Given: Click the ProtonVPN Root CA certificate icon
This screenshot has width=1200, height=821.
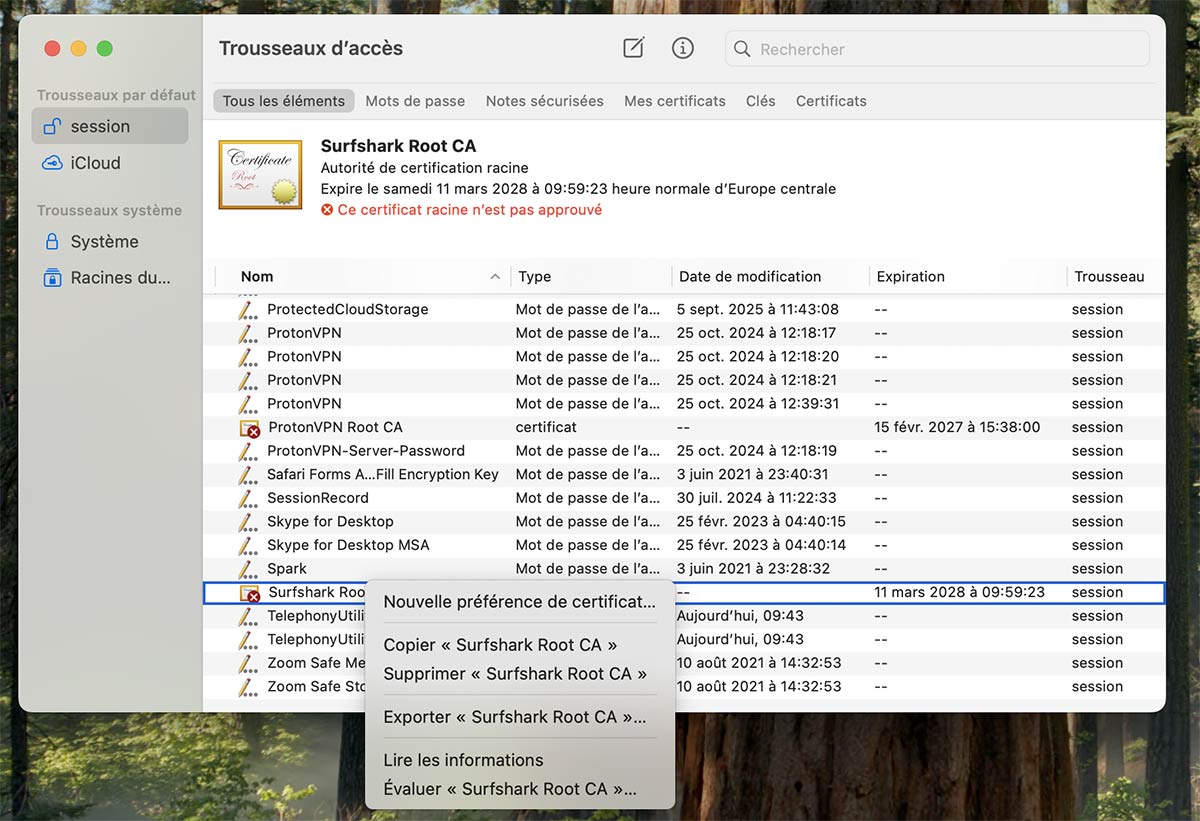Looking at the screenshot, I should (x=249, y=428).
